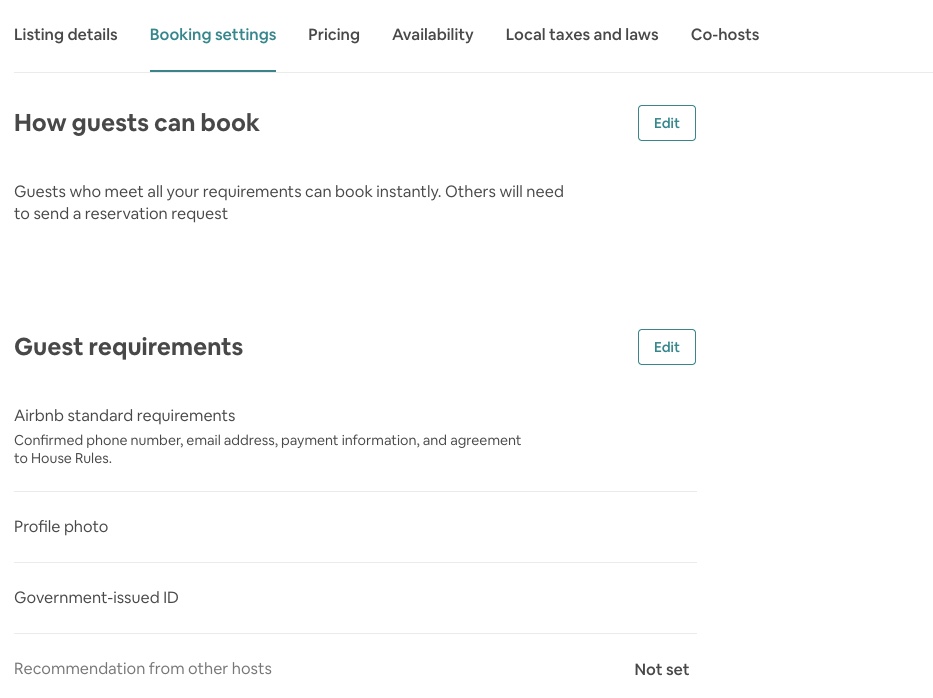933x698 pixels.
Task: Edit the How guests can book section
Action: point(666,123)
